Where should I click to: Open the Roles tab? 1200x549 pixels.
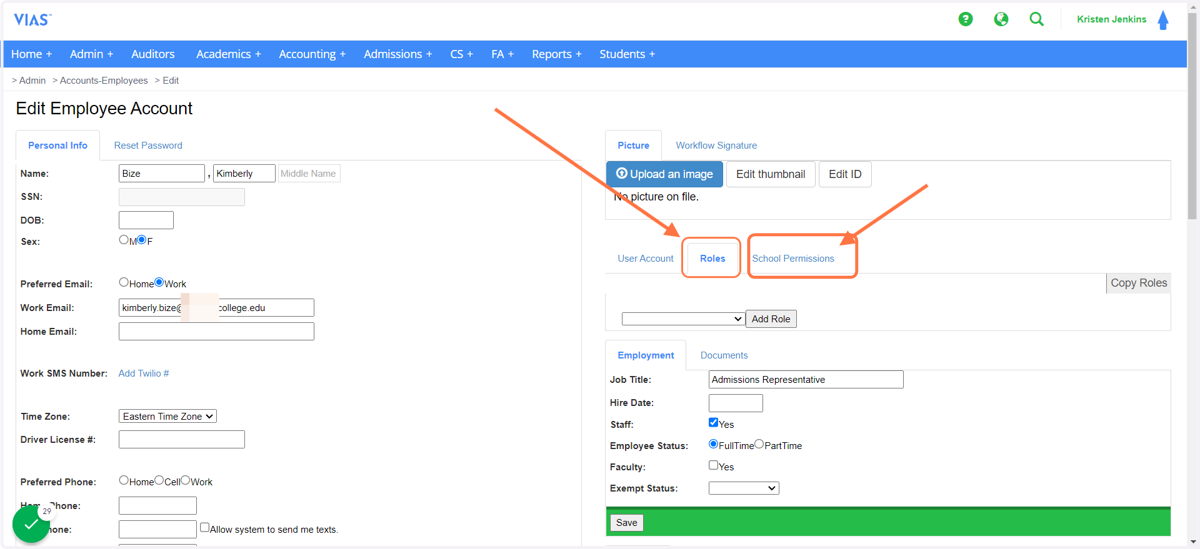713,258
